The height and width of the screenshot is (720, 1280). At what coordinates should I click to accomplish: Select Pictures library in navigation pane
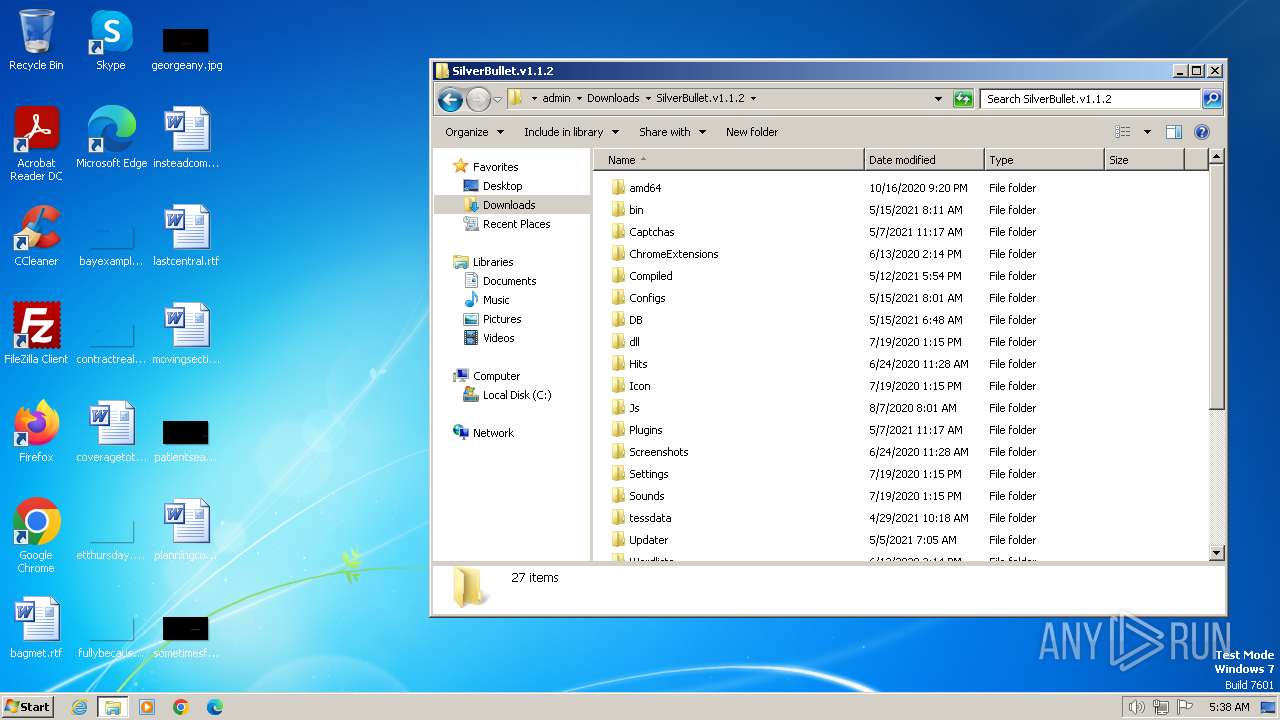tap(502, 319)
